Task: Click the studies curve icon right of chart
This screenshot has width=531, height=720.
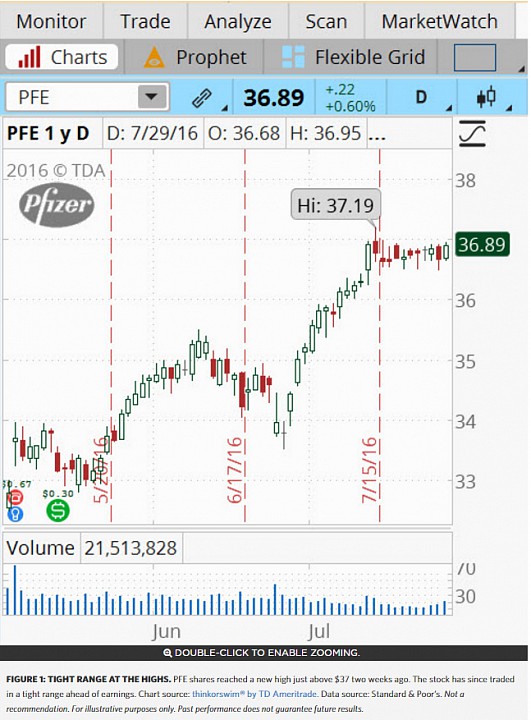Action: pos(473,134)
